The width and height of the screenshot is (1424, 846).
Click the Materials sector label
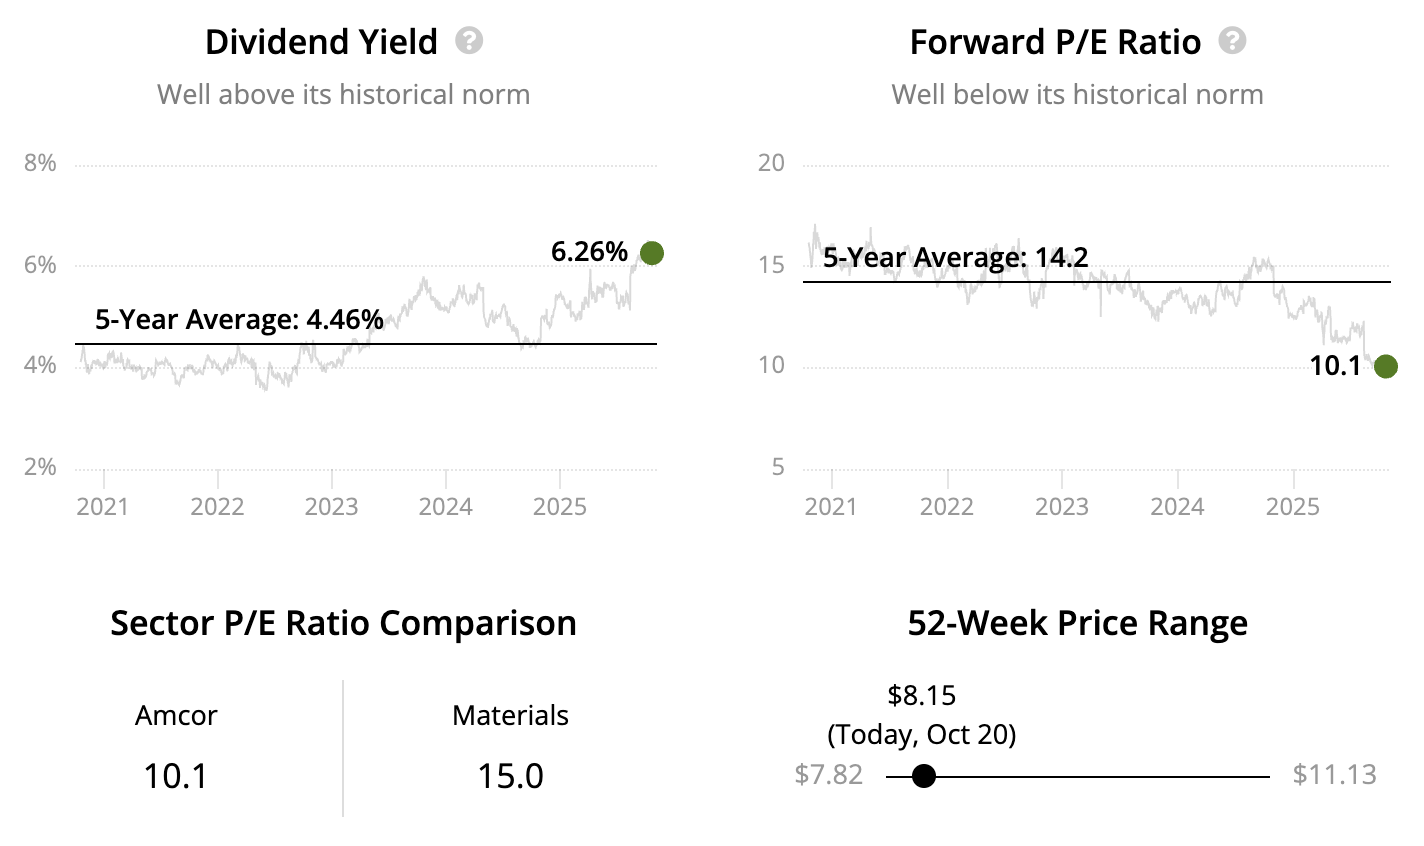pos(510,716)
